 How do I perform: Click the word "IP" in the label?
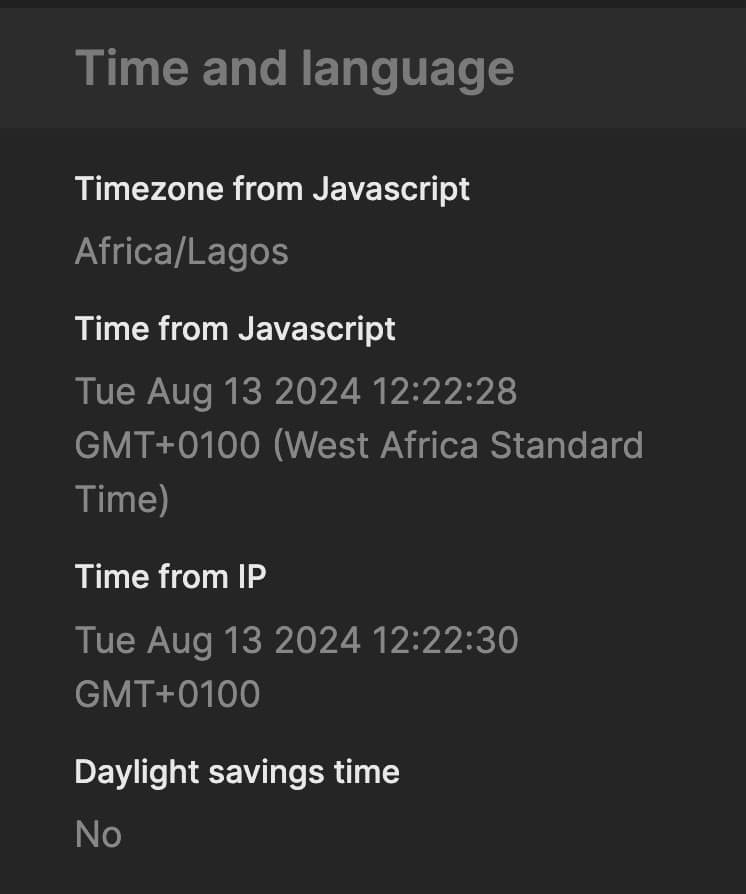tap(252, 576)
